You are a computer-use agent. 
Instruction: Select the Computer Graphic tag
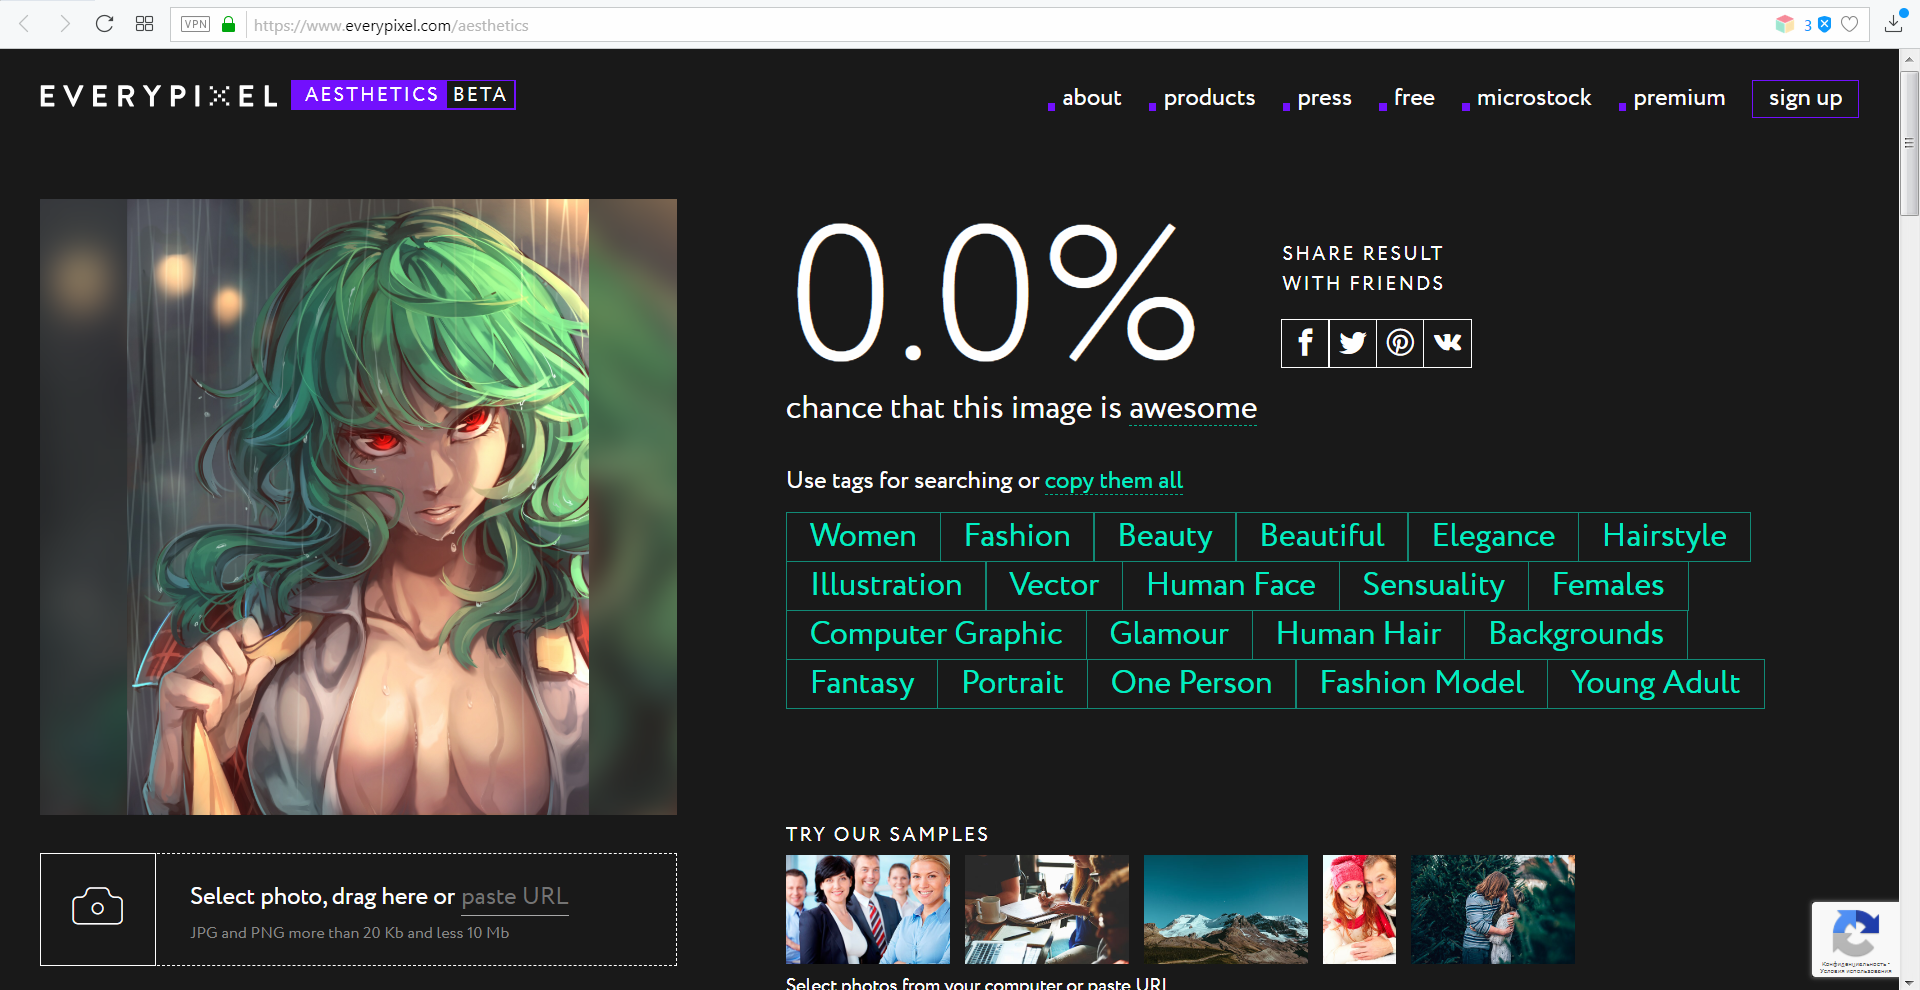coord(936,635)
